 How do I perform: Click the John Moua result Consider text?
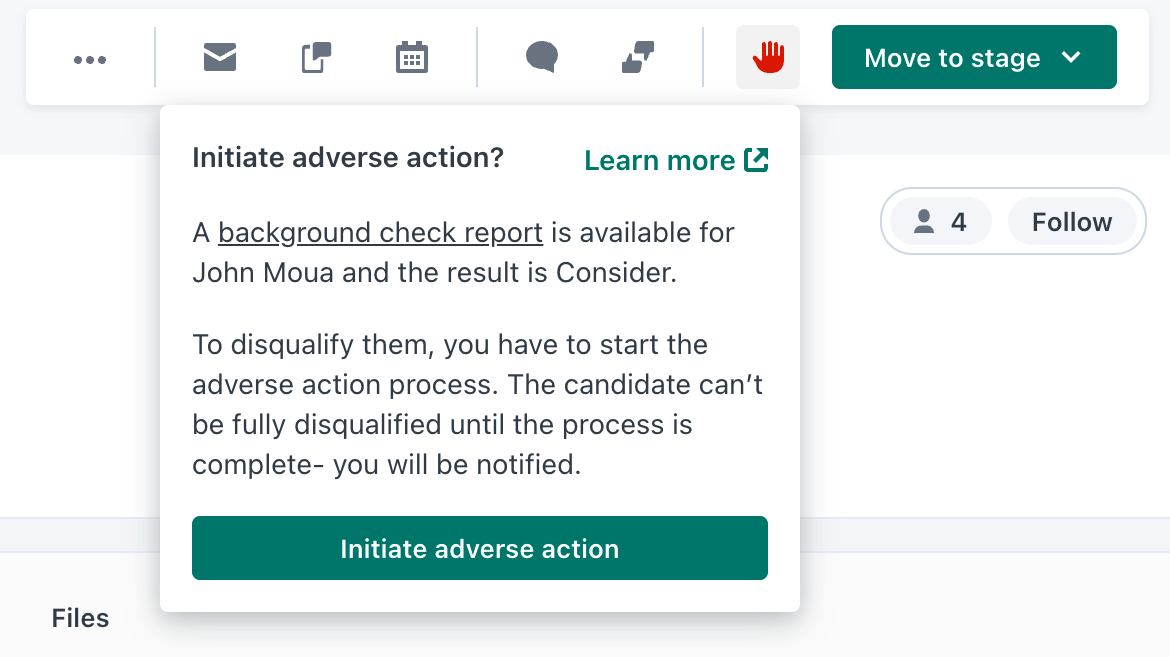(434, 273)
